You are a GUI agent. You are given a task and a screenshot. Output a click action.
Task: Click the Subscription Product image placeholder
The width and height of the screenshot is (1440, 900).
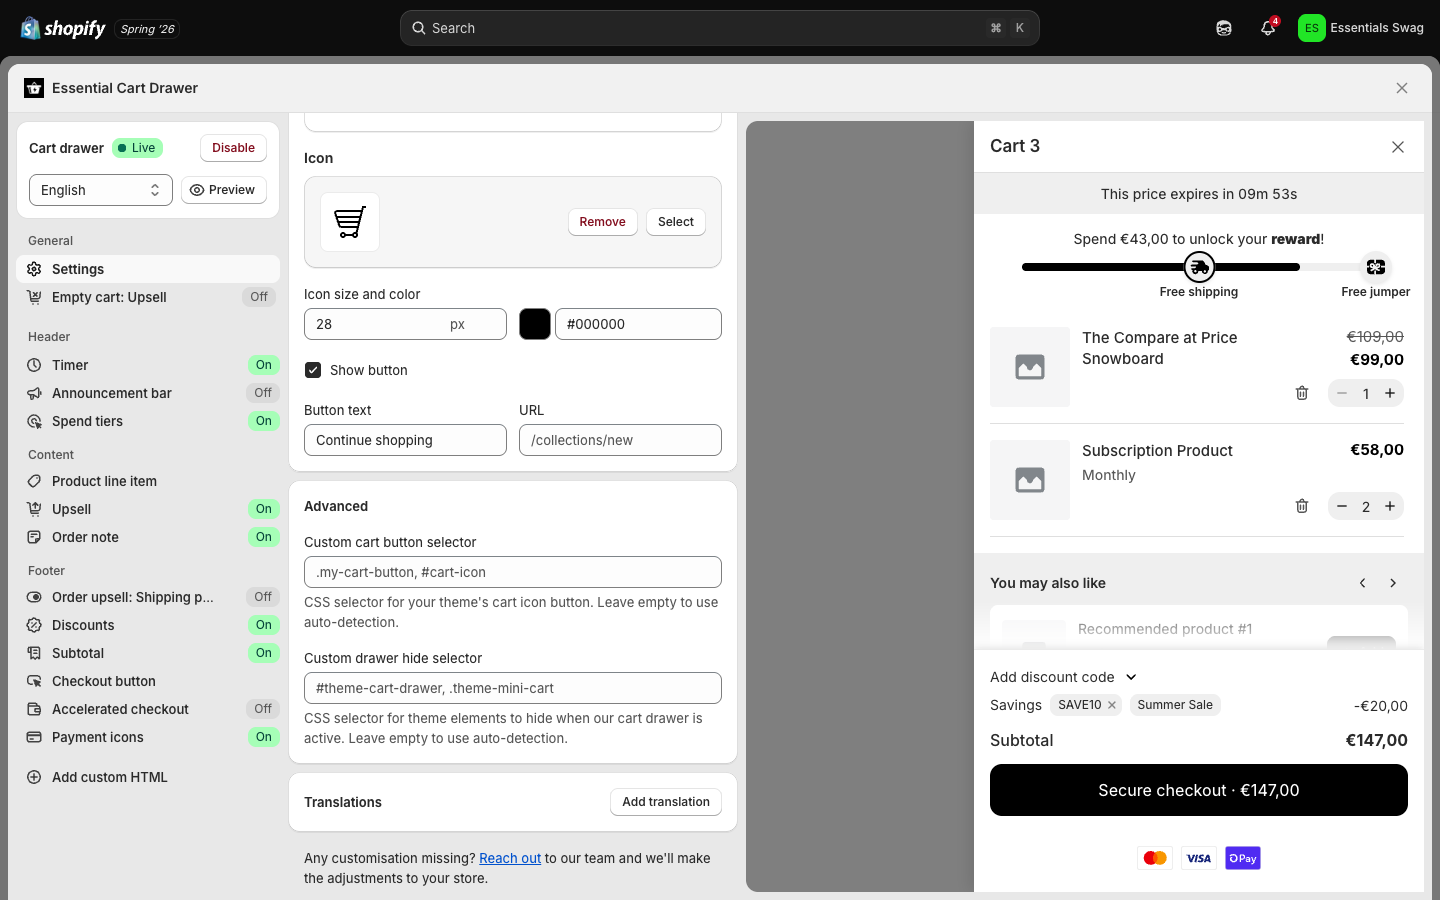[x=1030, y=480]
